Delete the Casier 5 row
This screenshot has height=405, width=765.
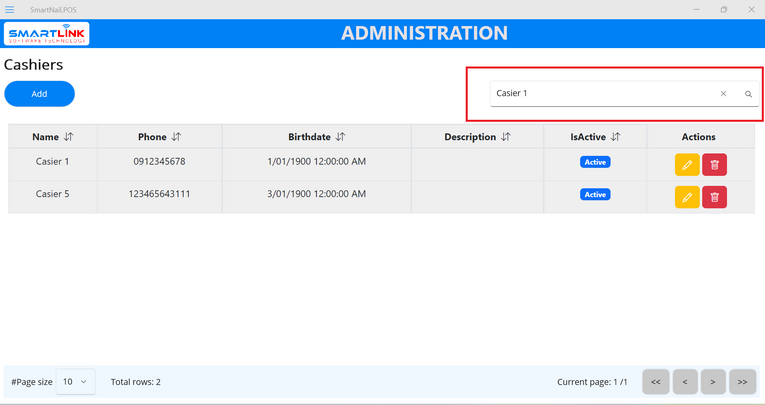tap(714, 197)
